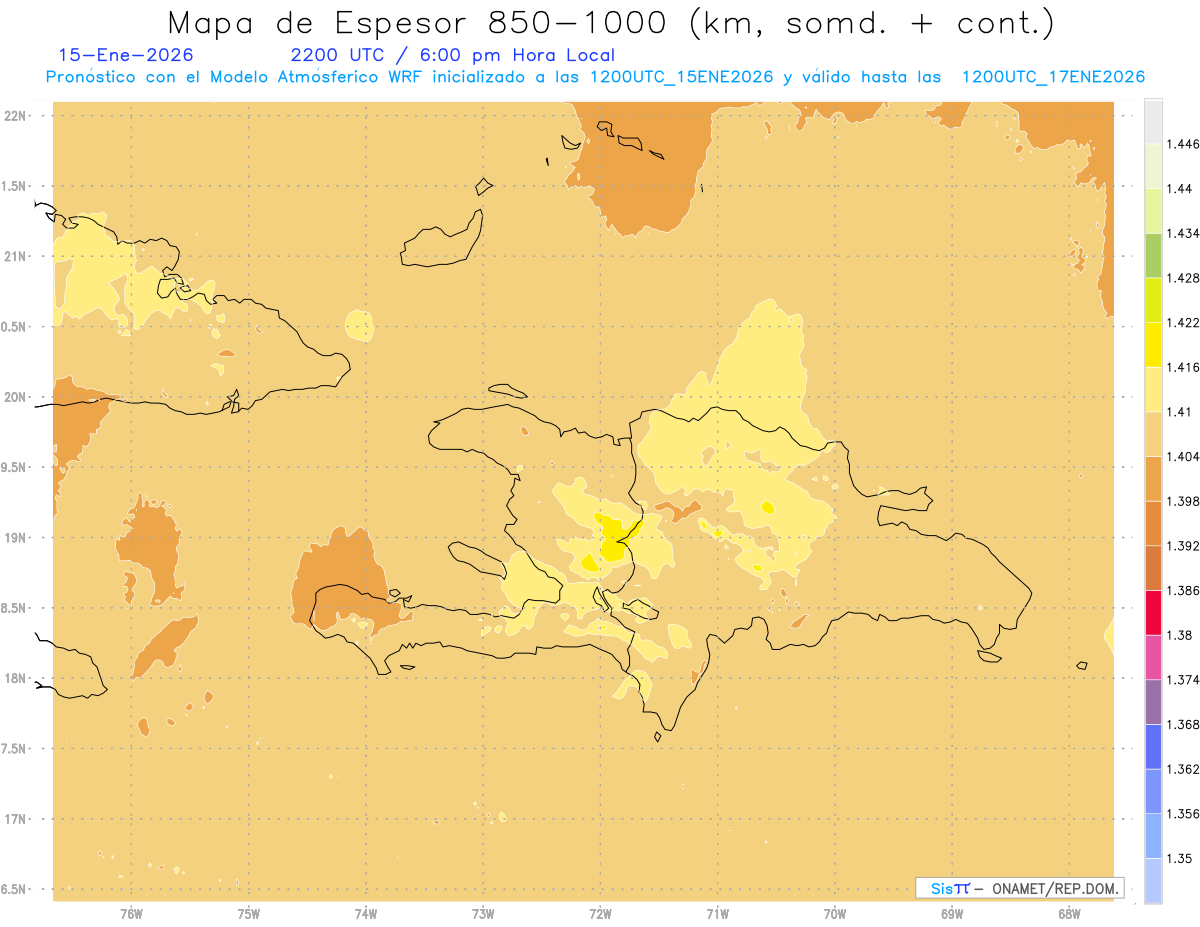The height and width of the screenshot is (927, 1200).
Task: Click the valid-until time 1200UTC_17ENE2026
Action: (1052, 77)
